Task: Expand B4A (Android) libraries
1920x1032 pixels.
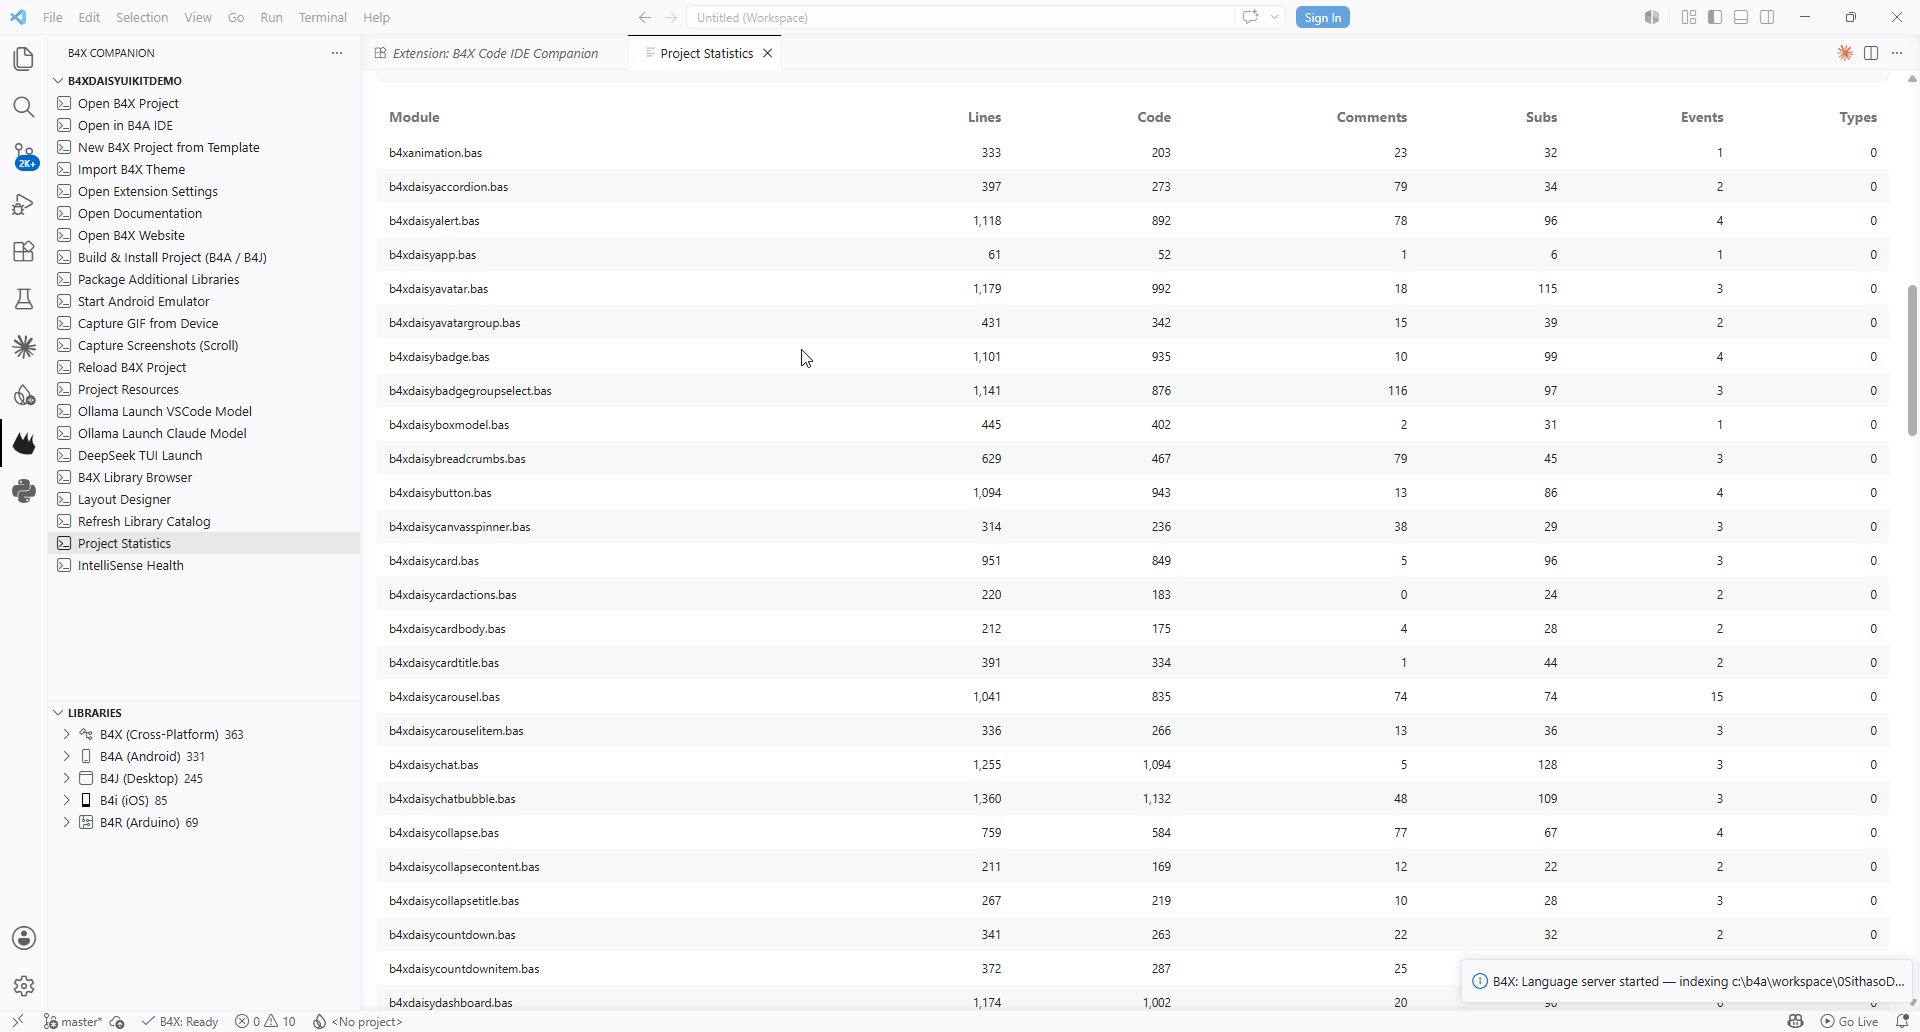Action: [67, 756]
